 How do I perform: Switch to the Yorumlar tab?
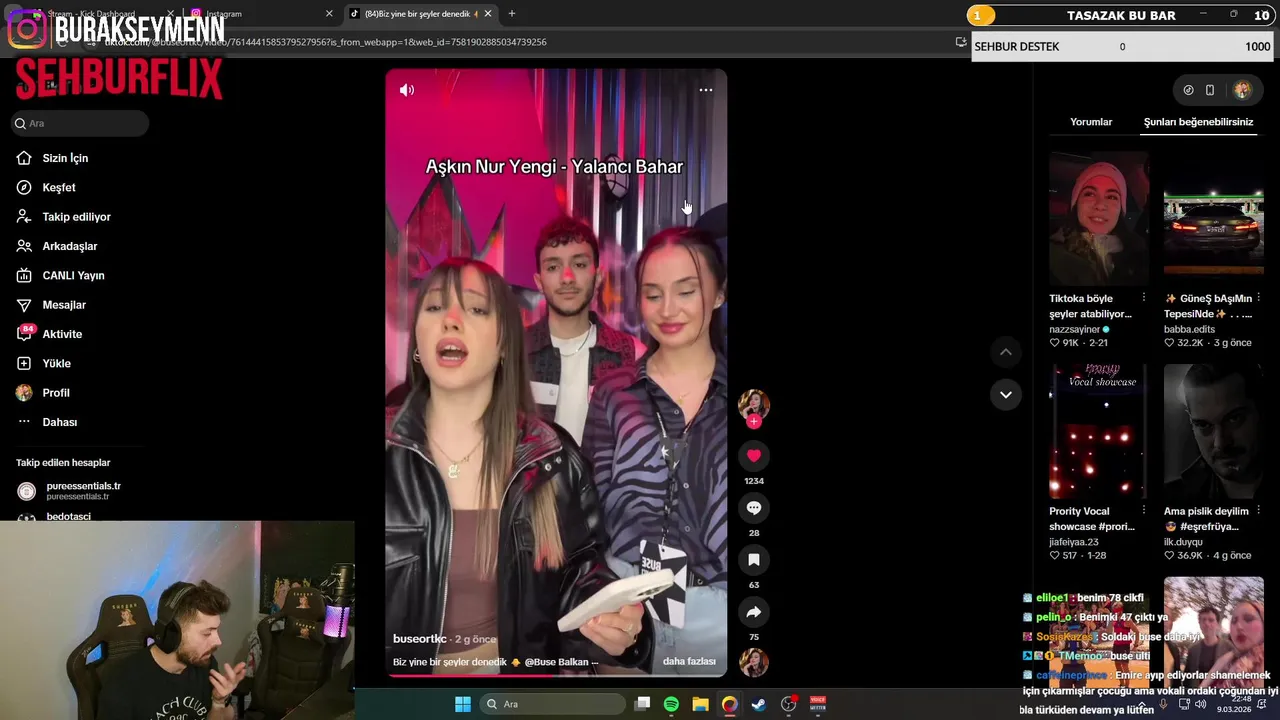pyautogui.click(x=1091, y=122)
